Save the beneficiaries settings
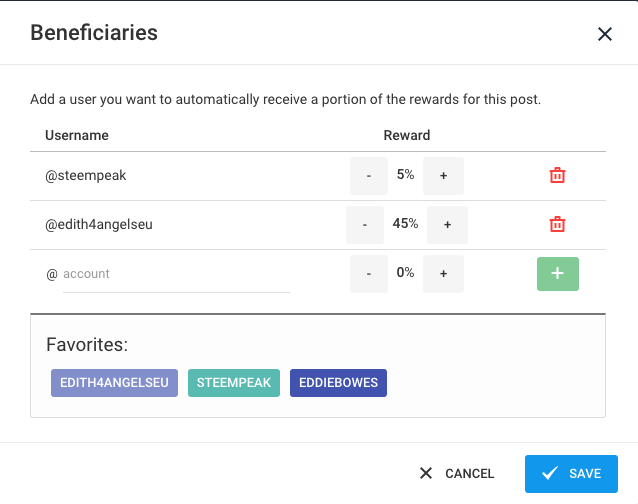 click(571, 474)
